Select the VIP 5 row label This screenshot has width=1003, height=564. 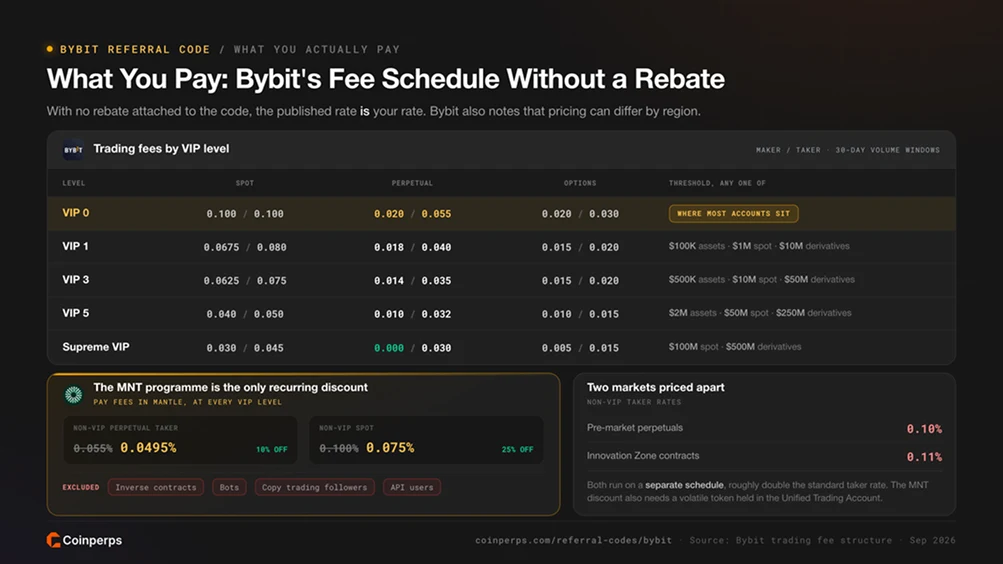pyautogui.click(x=75, y=313)
